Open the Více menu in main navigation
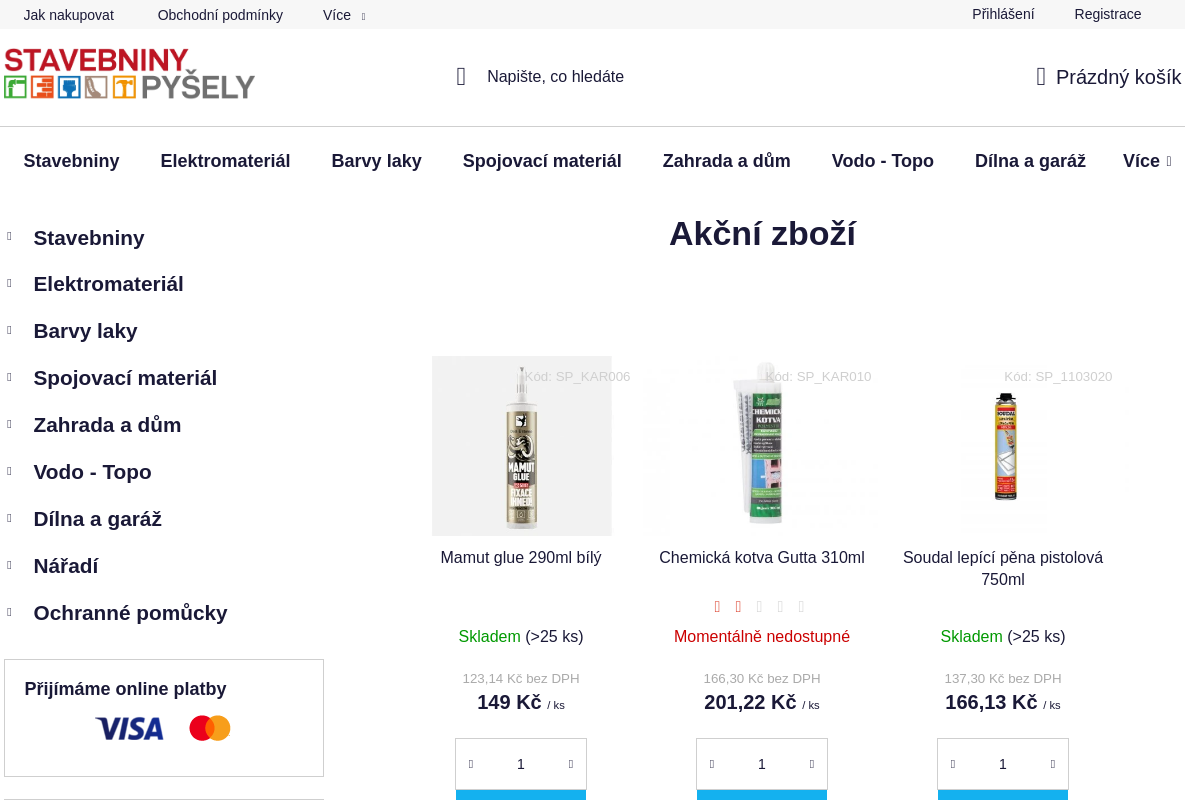The image size is (1200, 800). (x=1146, y=161)
